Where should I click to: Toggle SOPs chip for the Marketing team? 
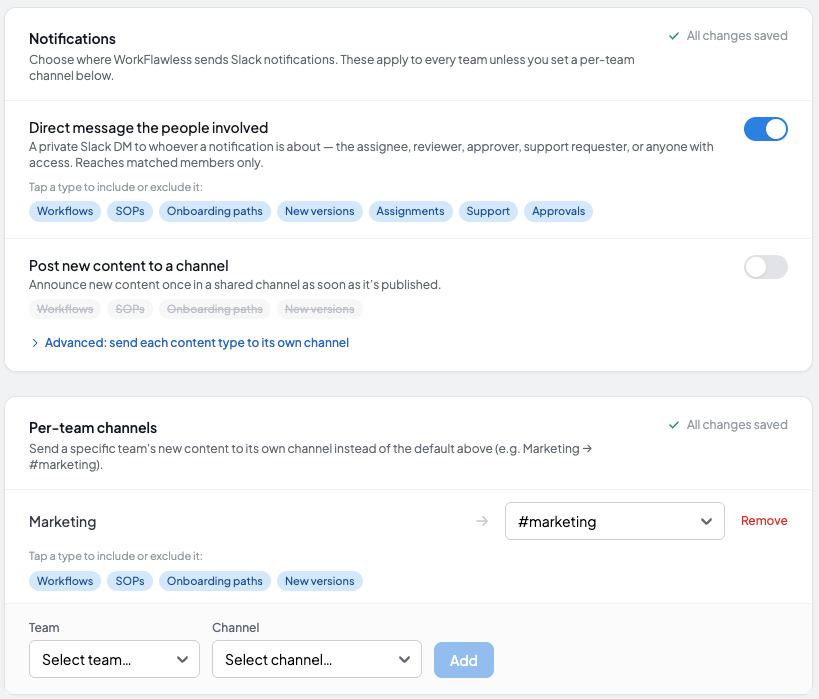coord(130,581)
